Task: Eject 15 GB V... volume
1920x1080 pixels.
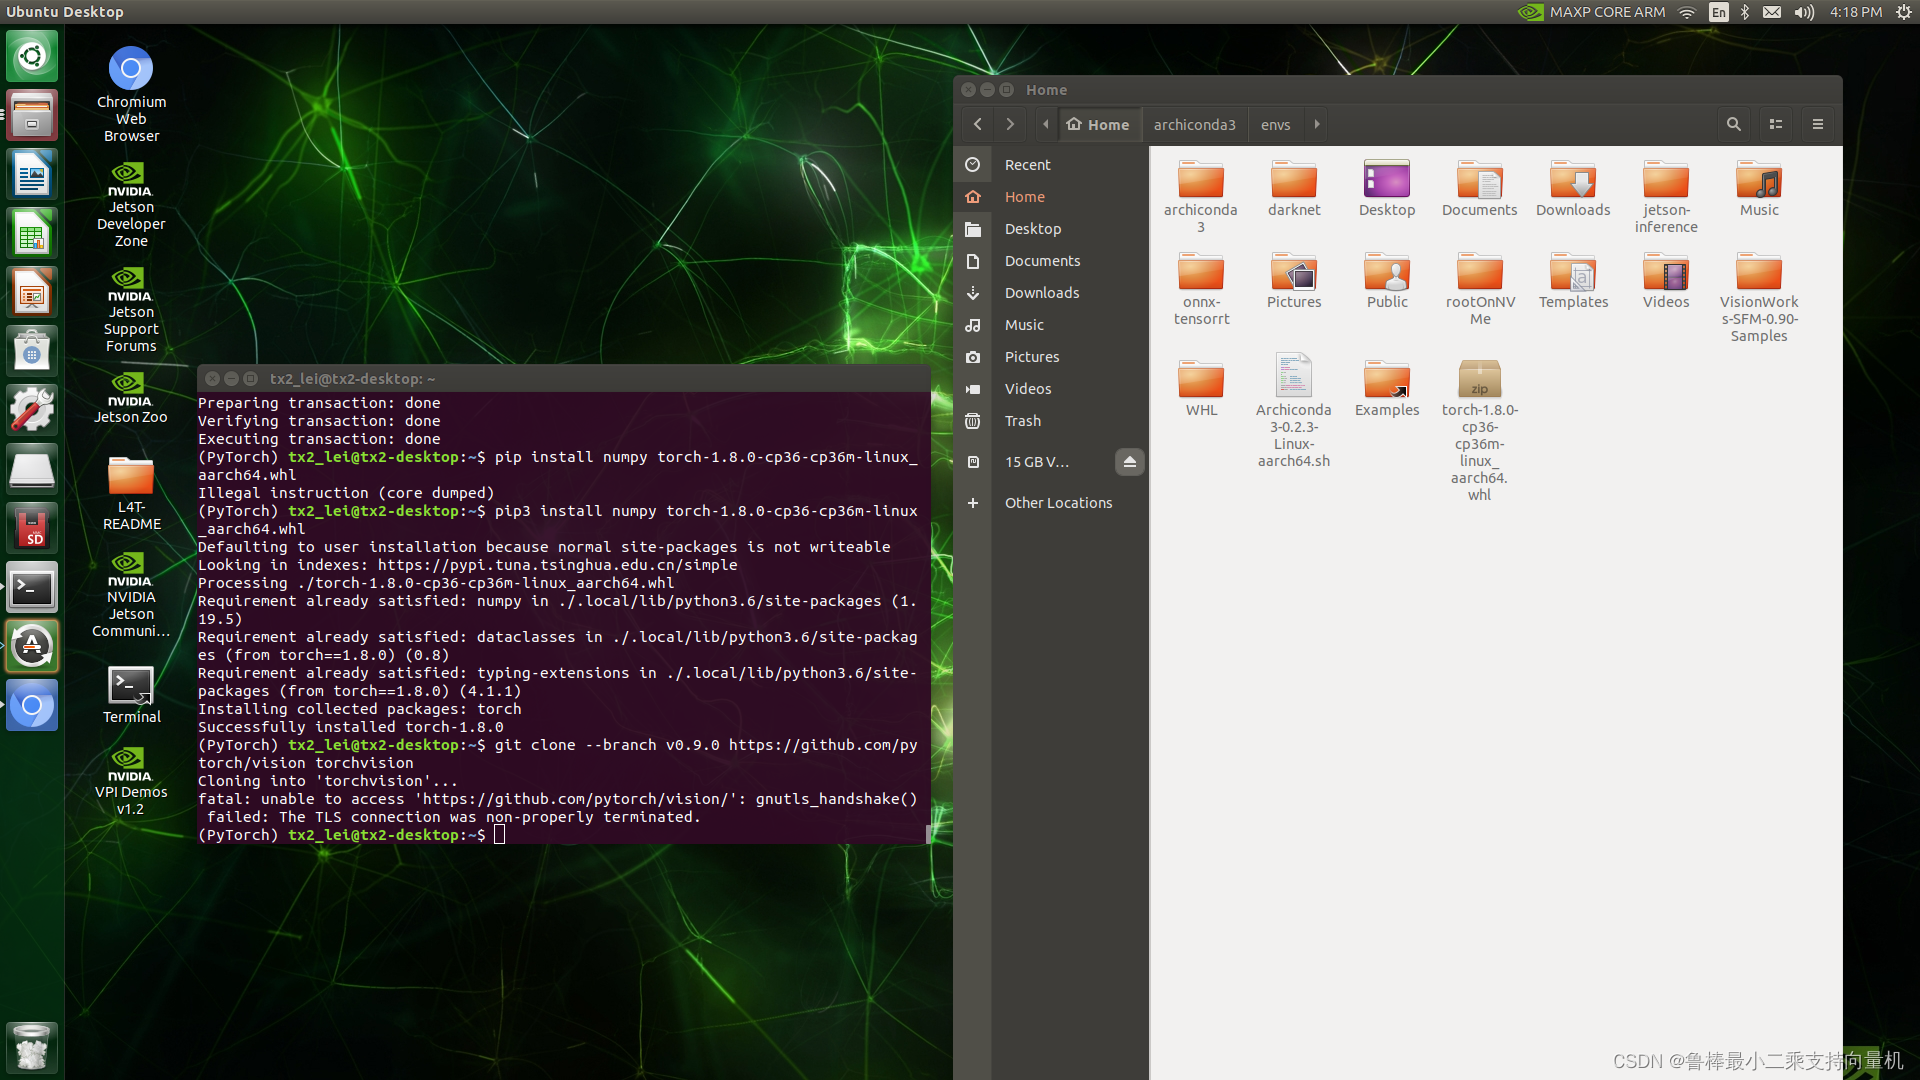Action: click(1130, 462)
